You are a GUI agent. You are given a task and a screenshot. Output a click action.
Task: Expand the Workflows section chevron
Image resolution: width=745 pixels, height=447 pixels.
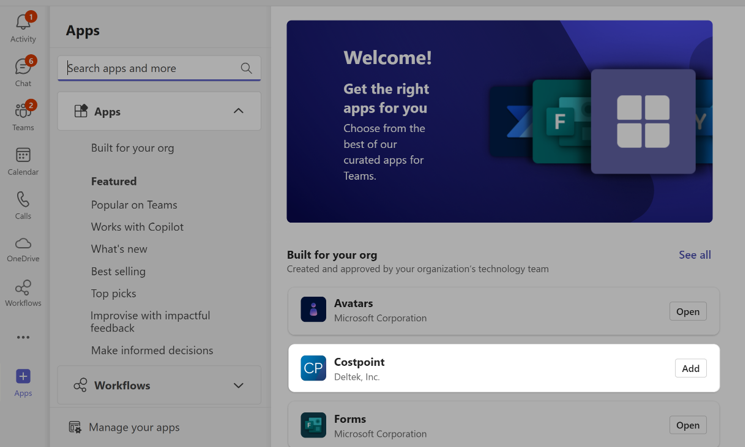[238, 385]
